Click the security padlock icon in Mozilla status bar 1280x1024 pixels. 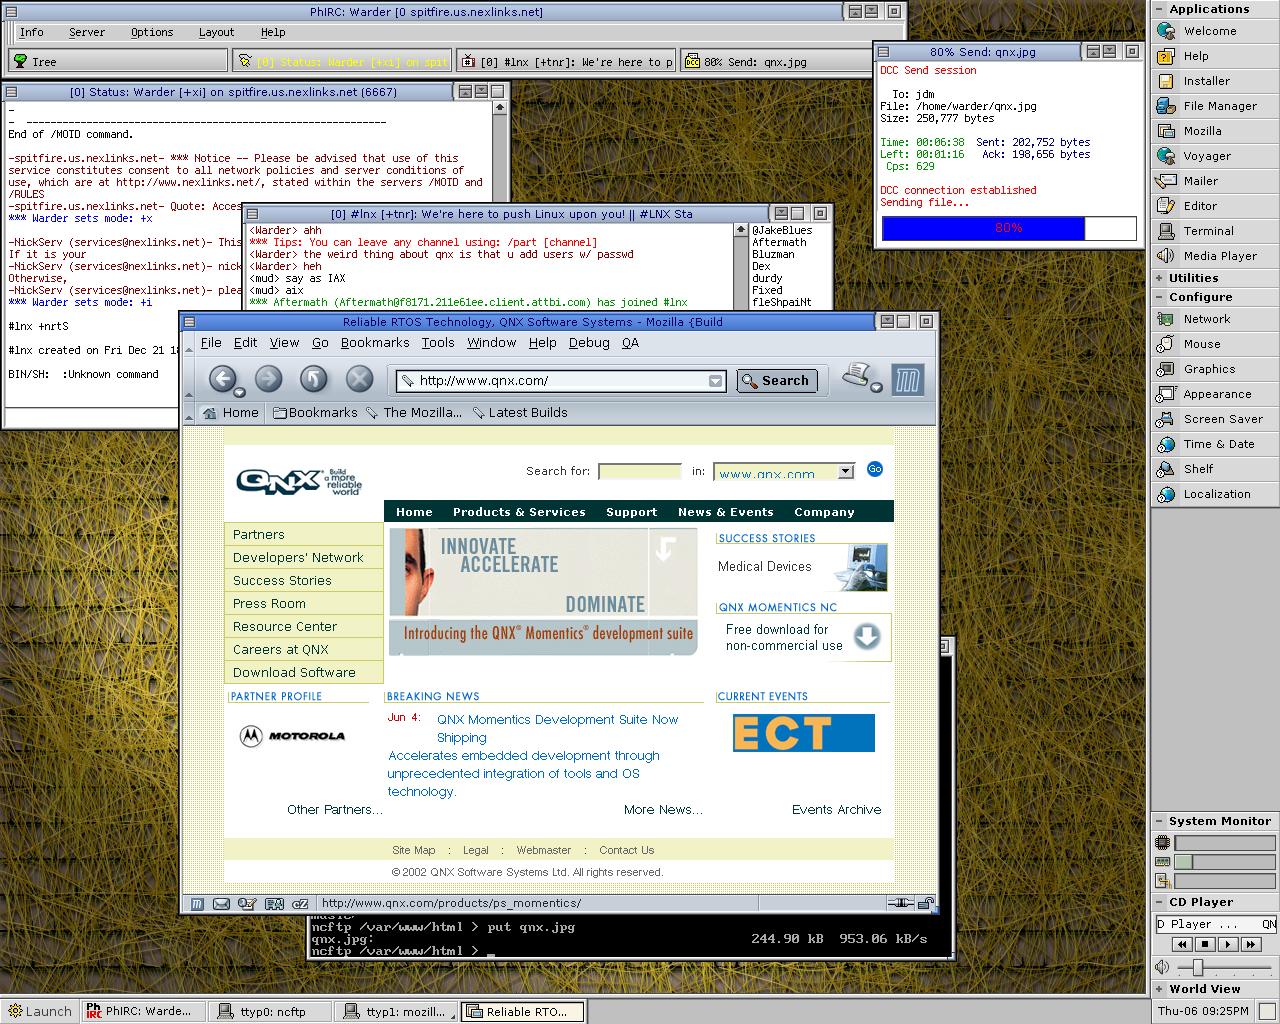tap(927, 904)
